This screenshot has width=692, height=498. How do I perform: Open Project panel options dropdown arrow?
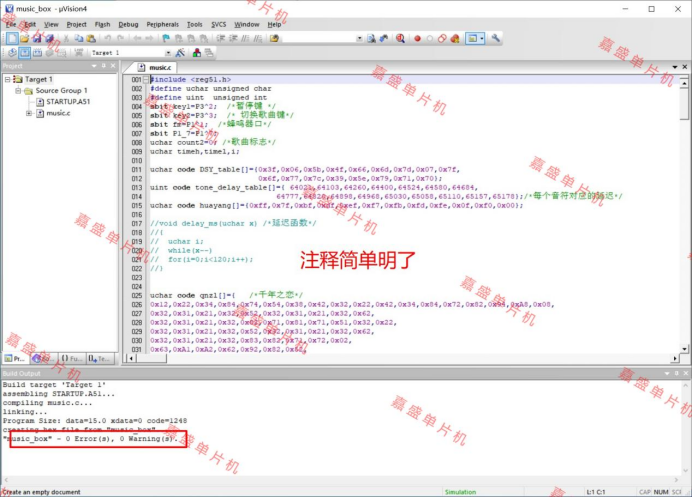click(x=94, y=66)
